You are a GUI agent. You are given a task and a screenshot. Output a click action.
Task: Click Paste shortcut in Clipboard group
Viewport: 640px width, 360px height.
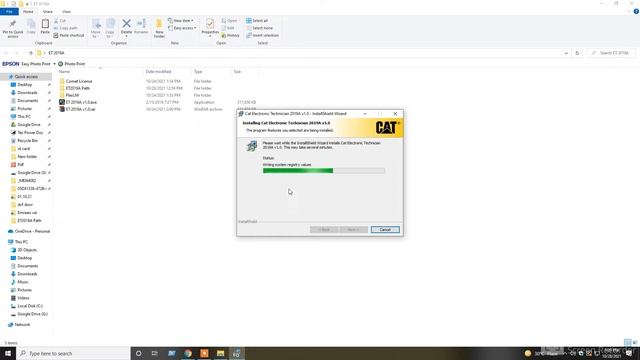(x=69, y=36)
